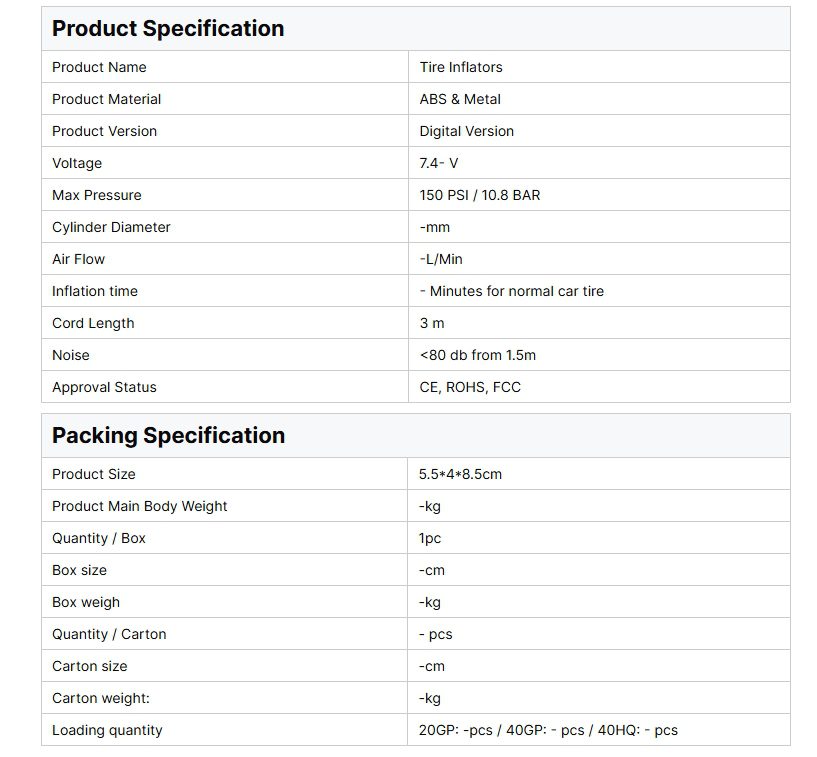Screen dimensions: 817x757
Task: Click the Quantity / Carton row label
Action: [109, 634]
